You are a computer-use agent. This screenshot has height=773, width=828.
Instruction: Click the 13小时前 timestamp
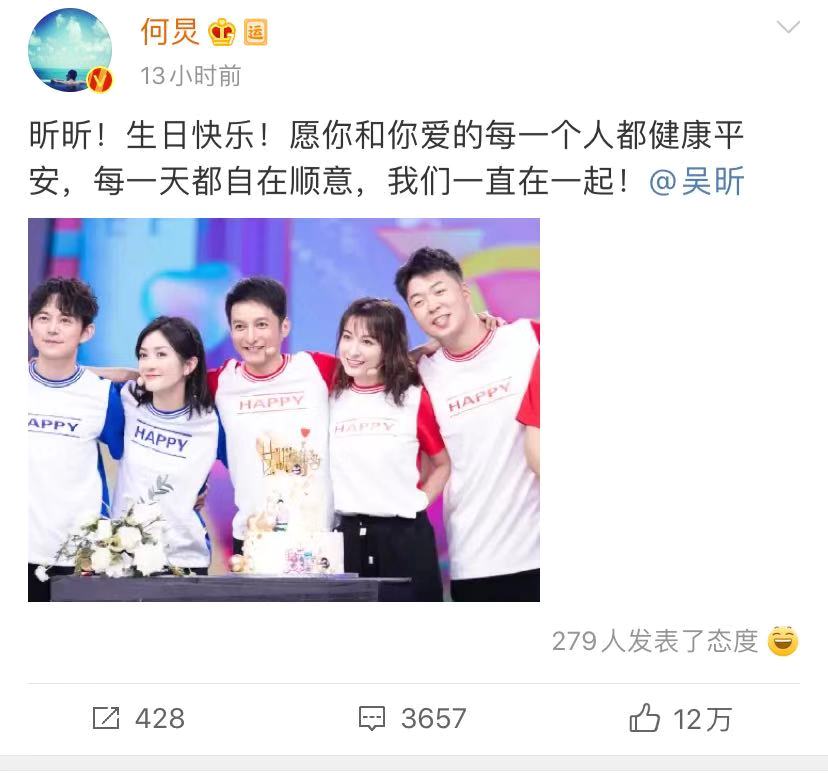[191, 76]
